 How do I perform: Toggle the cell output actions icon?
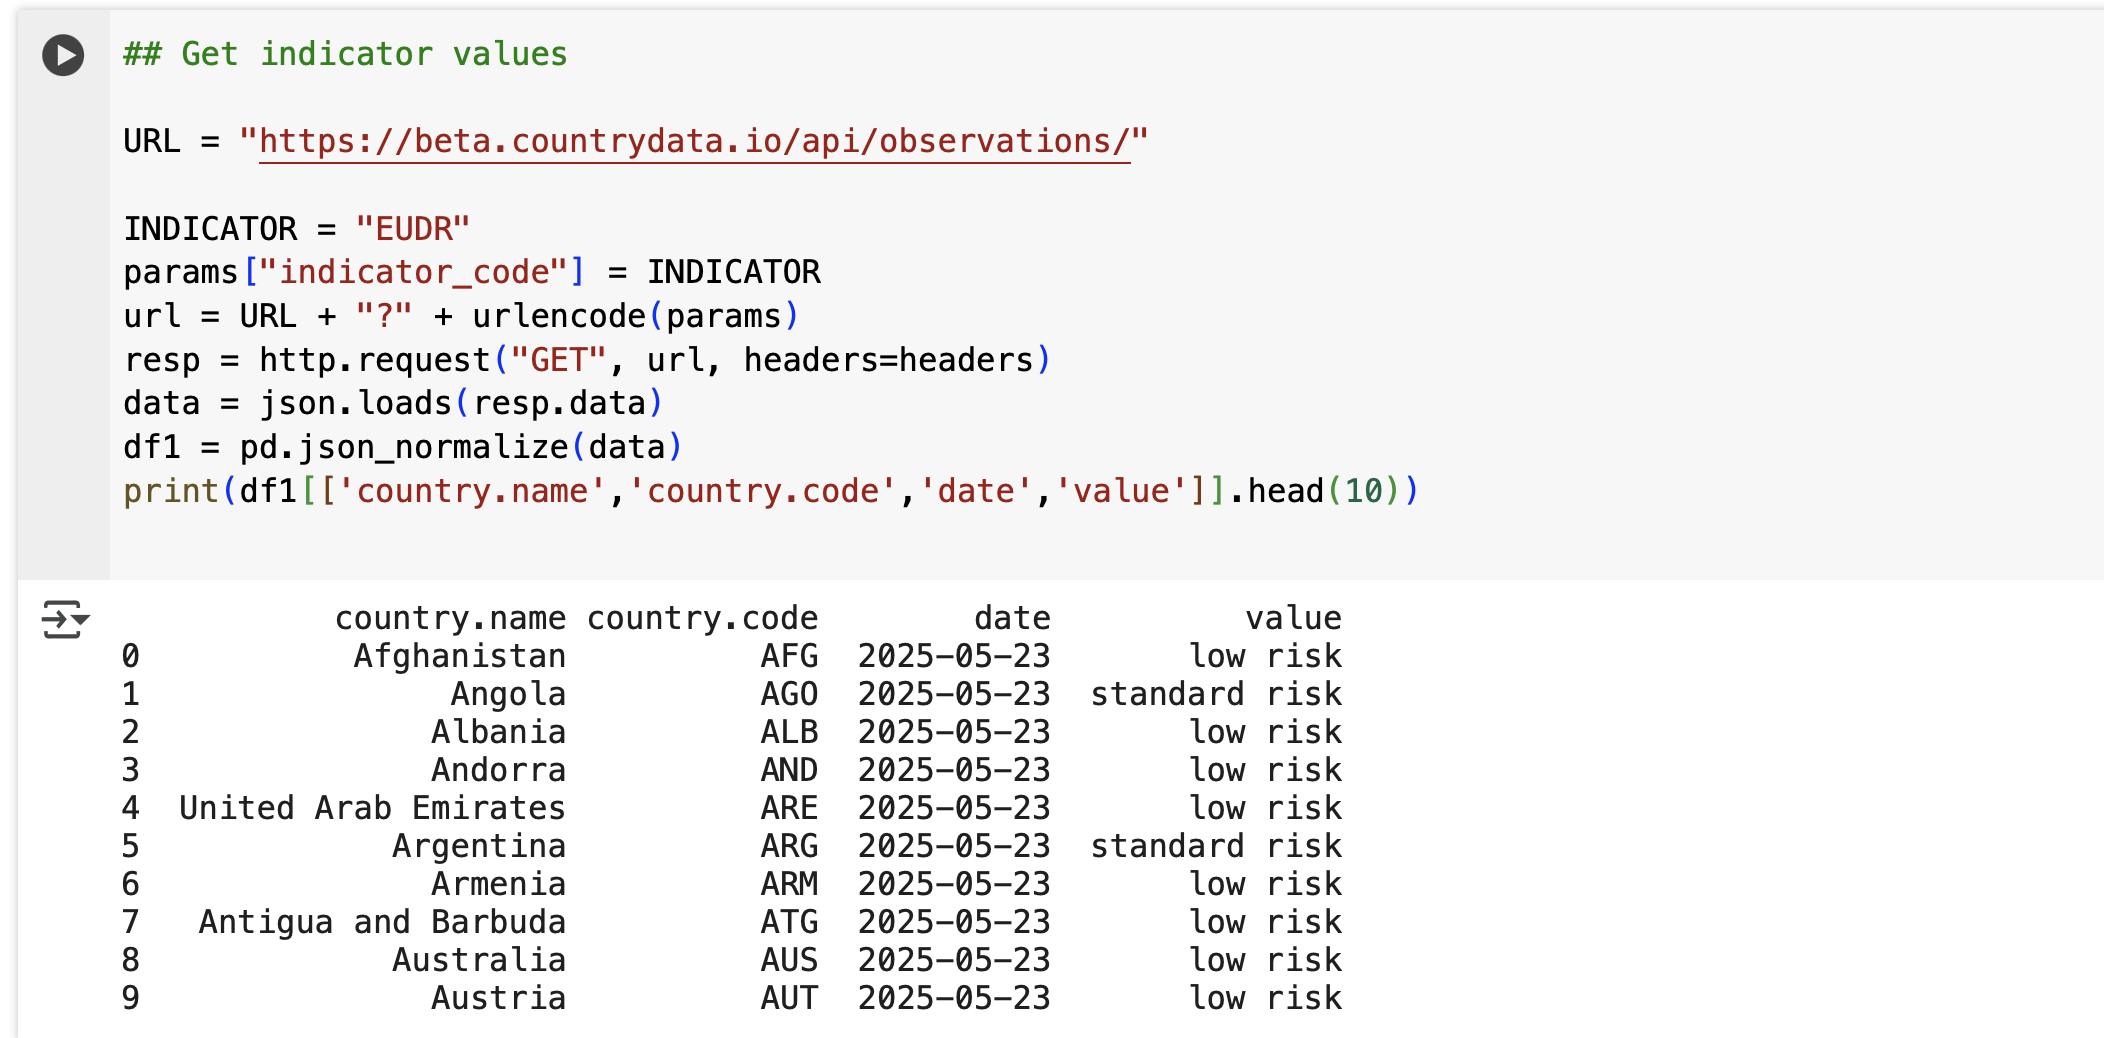[65, 620]
